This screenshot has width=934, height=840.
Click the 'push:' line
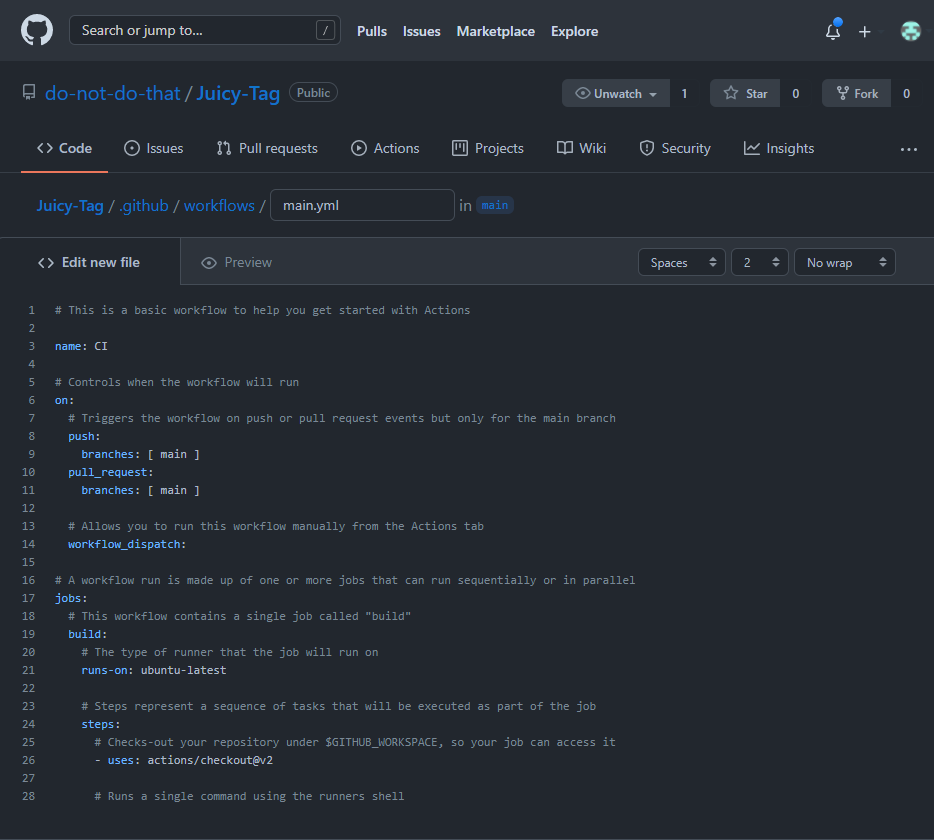click(84, 436)
